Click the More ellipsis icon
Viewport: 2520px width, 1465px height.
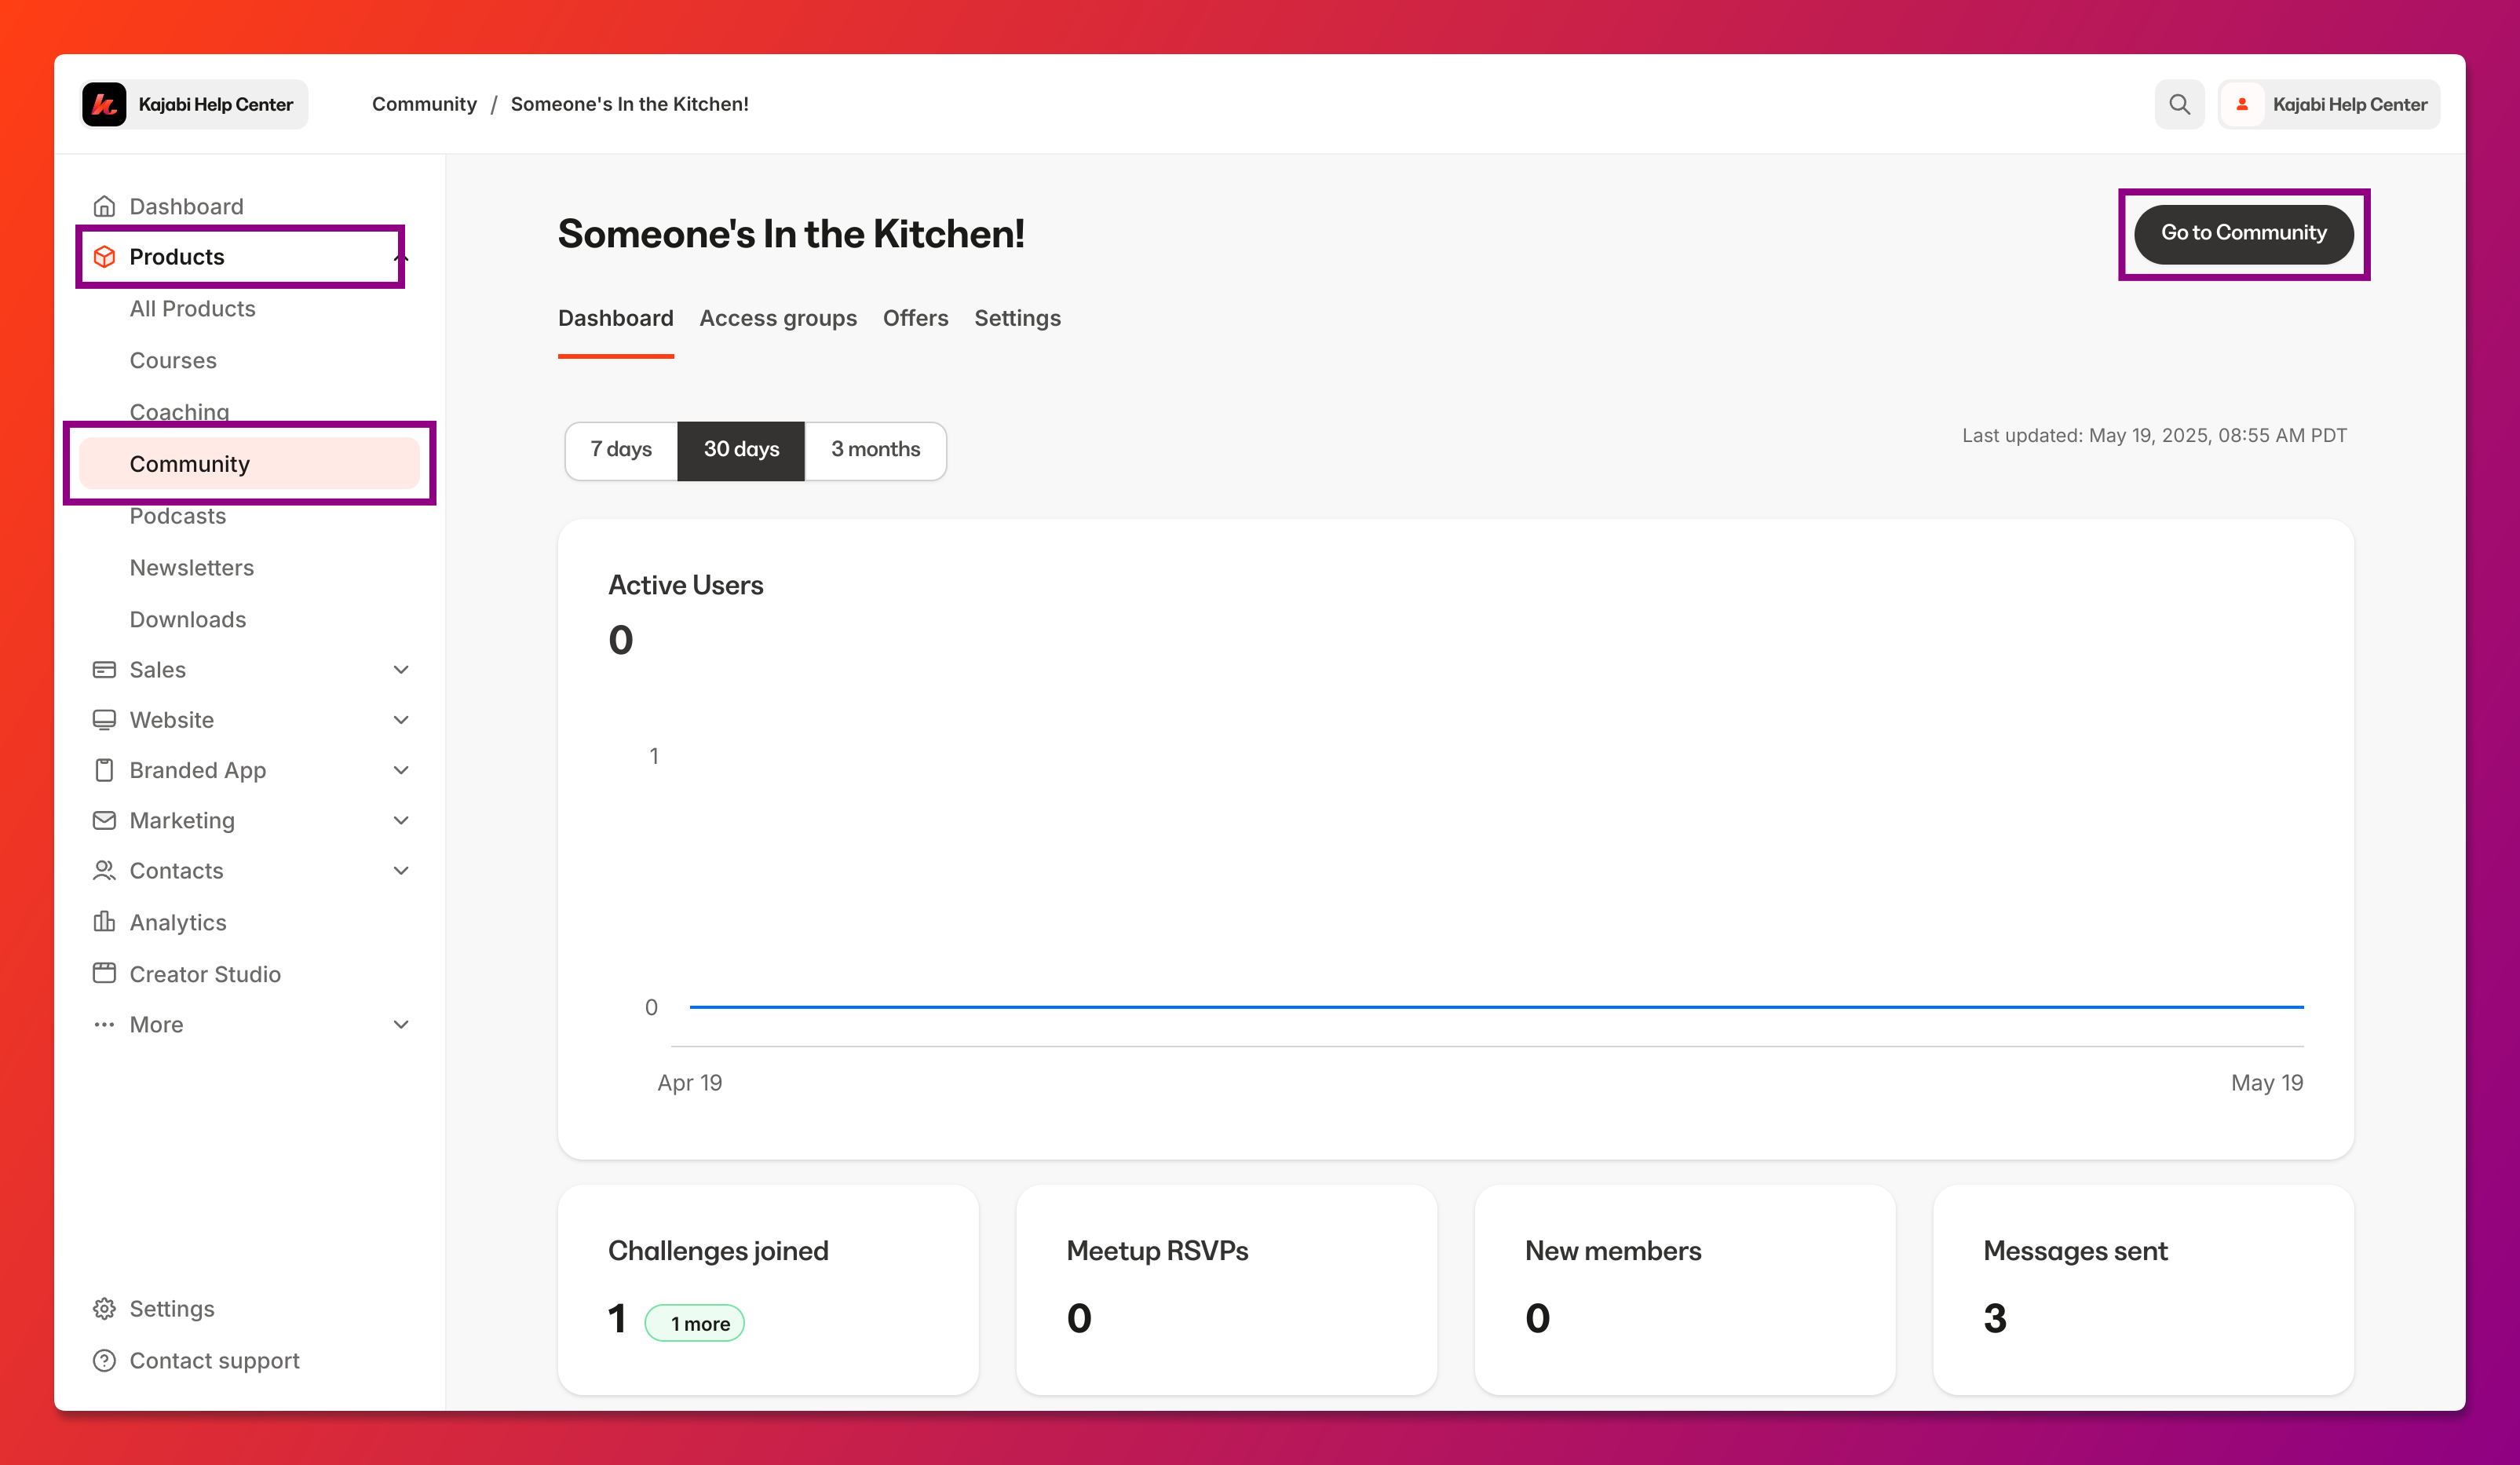[104, 1025]
